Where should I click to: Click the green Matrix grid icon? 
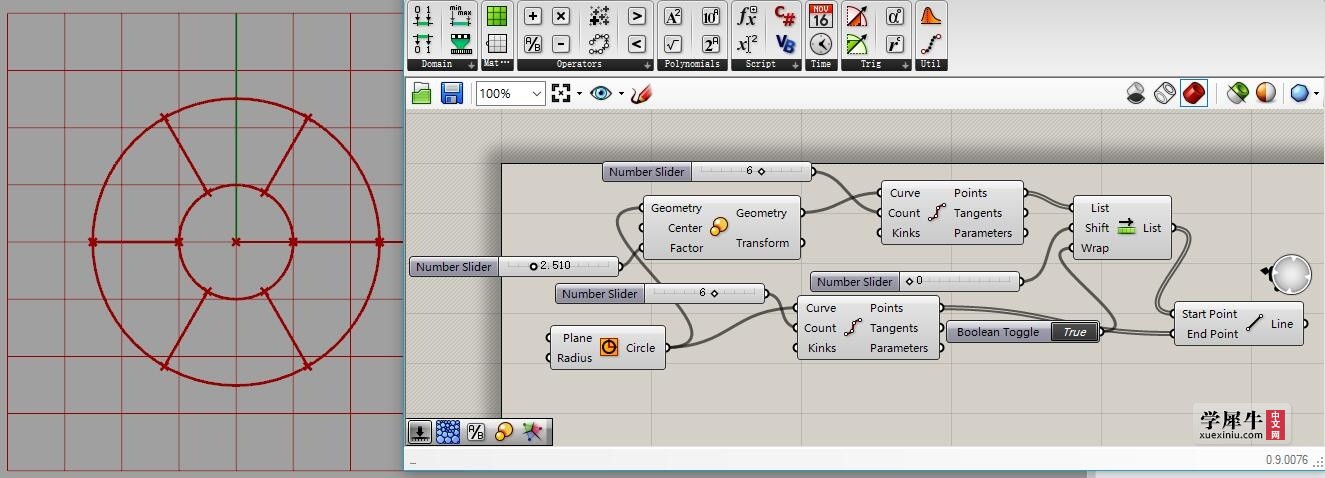pos(497,16)
